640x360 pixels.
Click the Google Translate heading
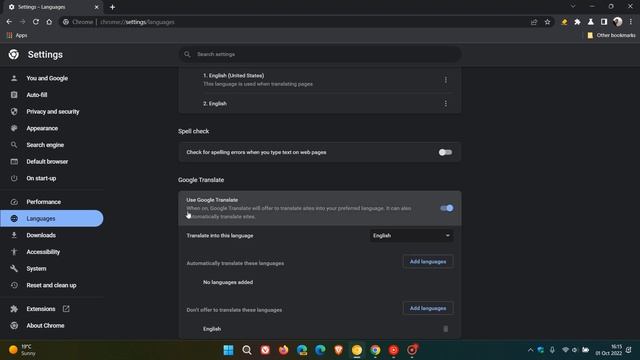pyautogui.click(x=201, y=180)
